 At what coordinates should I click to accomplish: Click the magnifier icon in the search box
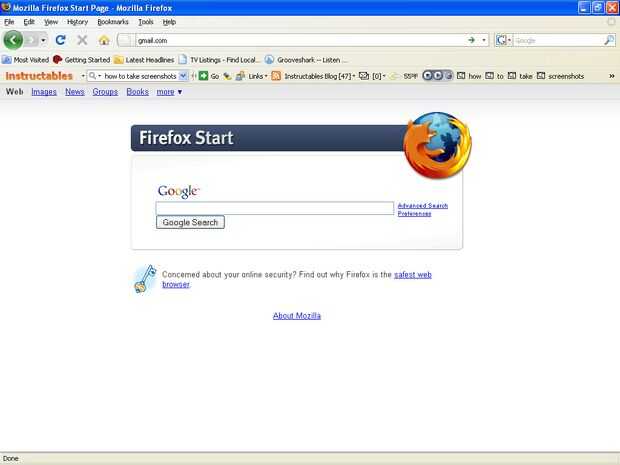tap(609, 40)
